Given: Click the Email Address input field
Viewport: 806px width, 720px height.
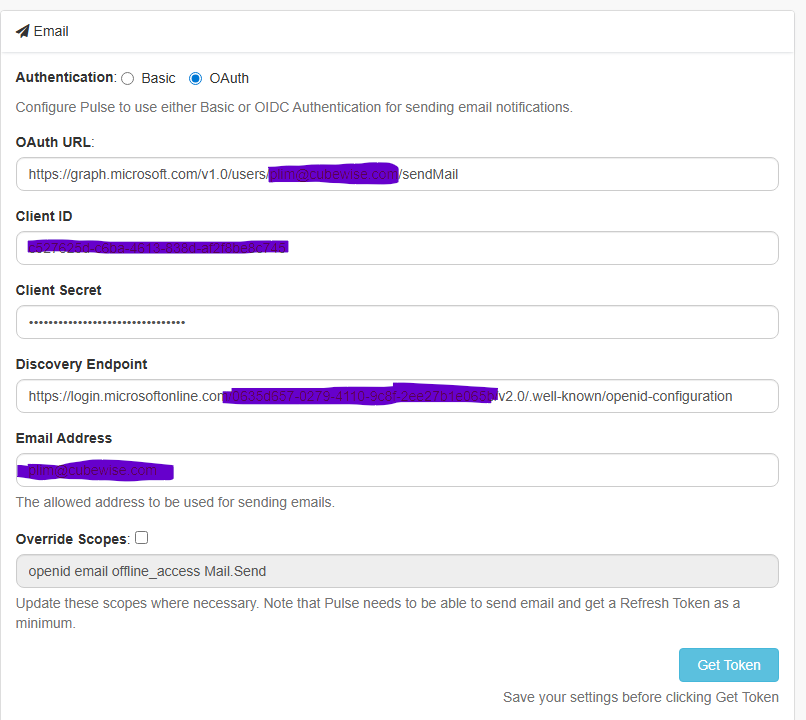Looking at the screenshot, I should coord(397,470).
